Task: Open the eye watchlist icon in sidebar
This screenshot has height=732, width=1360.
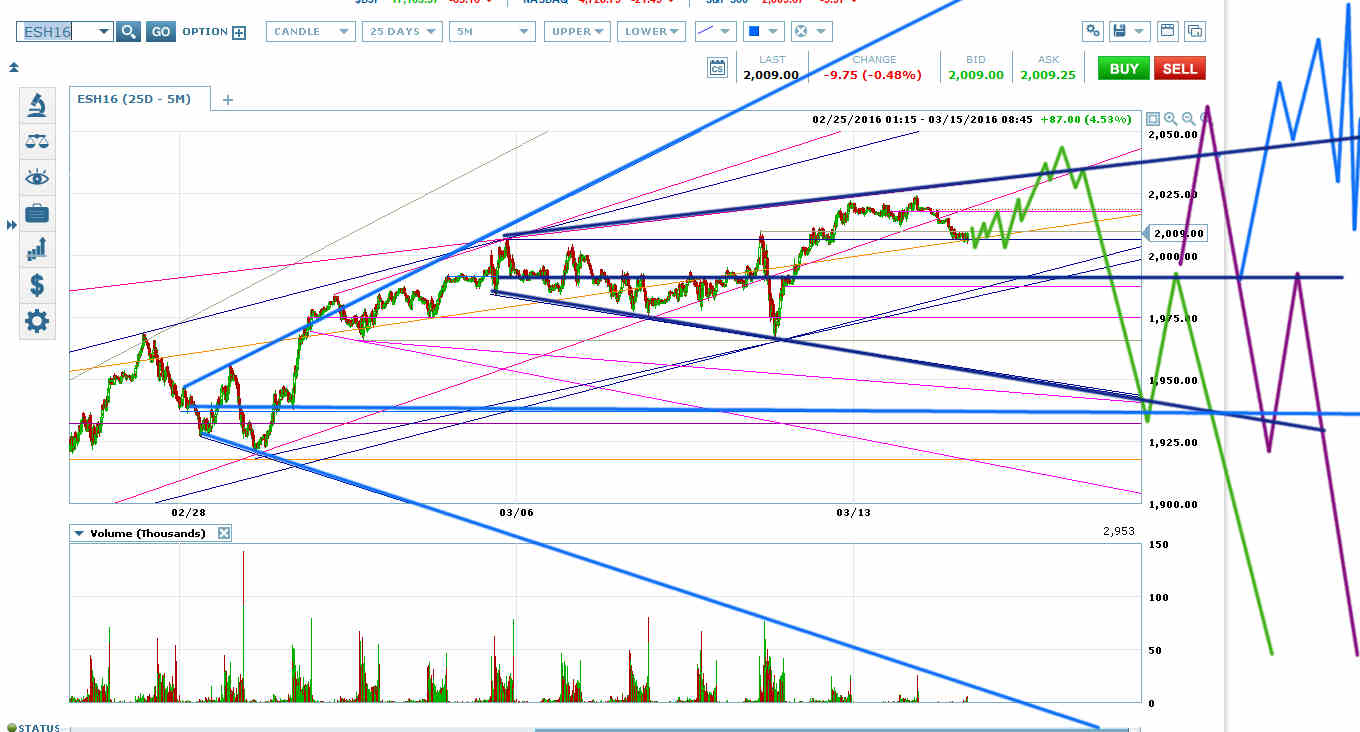Action: [x=37, y=177]
